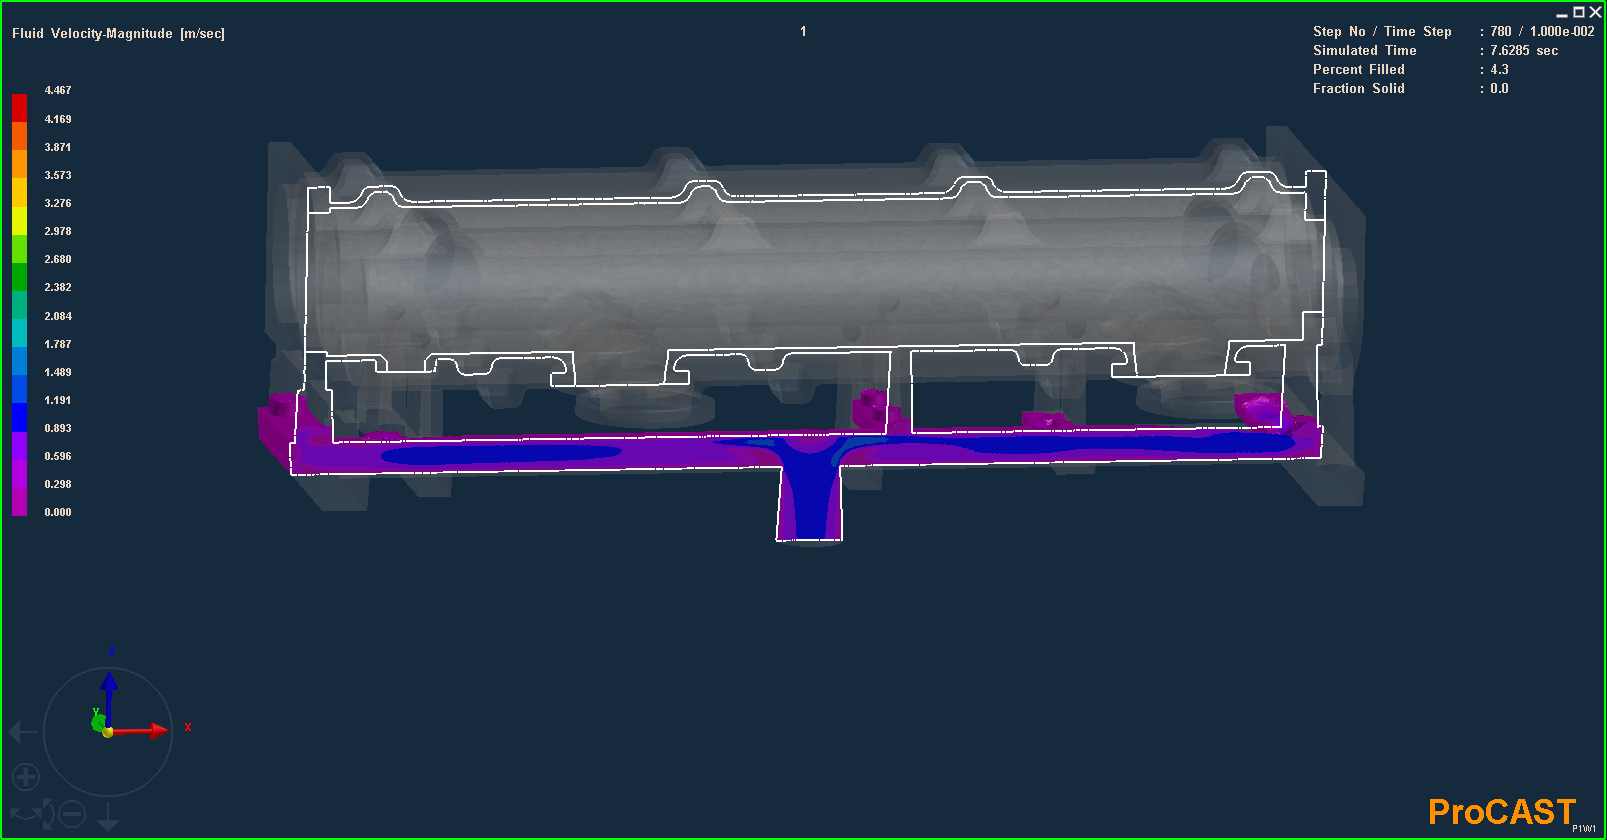Screen dimensions: 1607x840
Task: Click the 'Percent Filled' label
Action: (1359, 70)
